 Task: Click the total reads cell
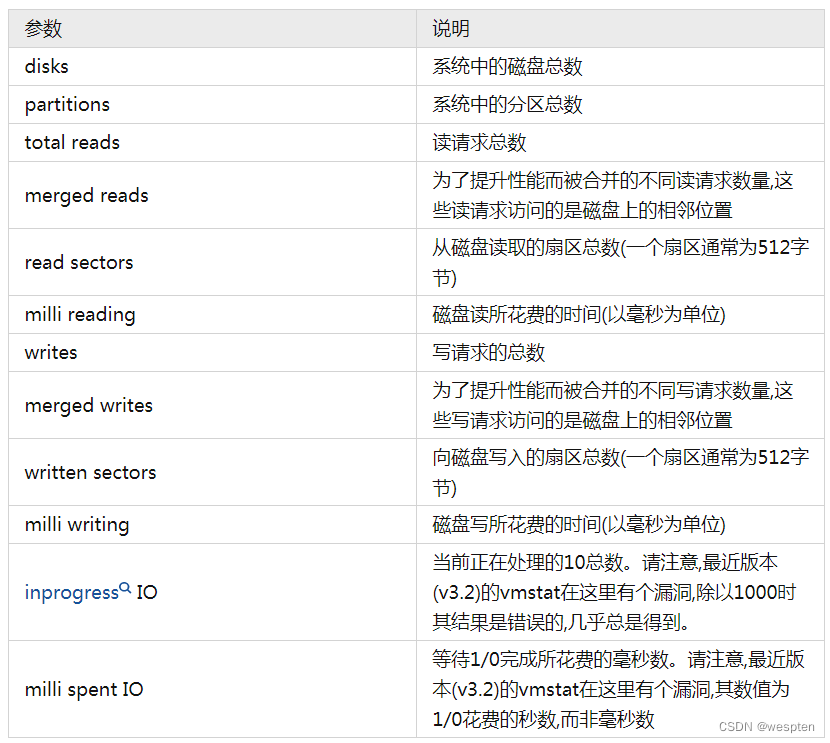212,143
